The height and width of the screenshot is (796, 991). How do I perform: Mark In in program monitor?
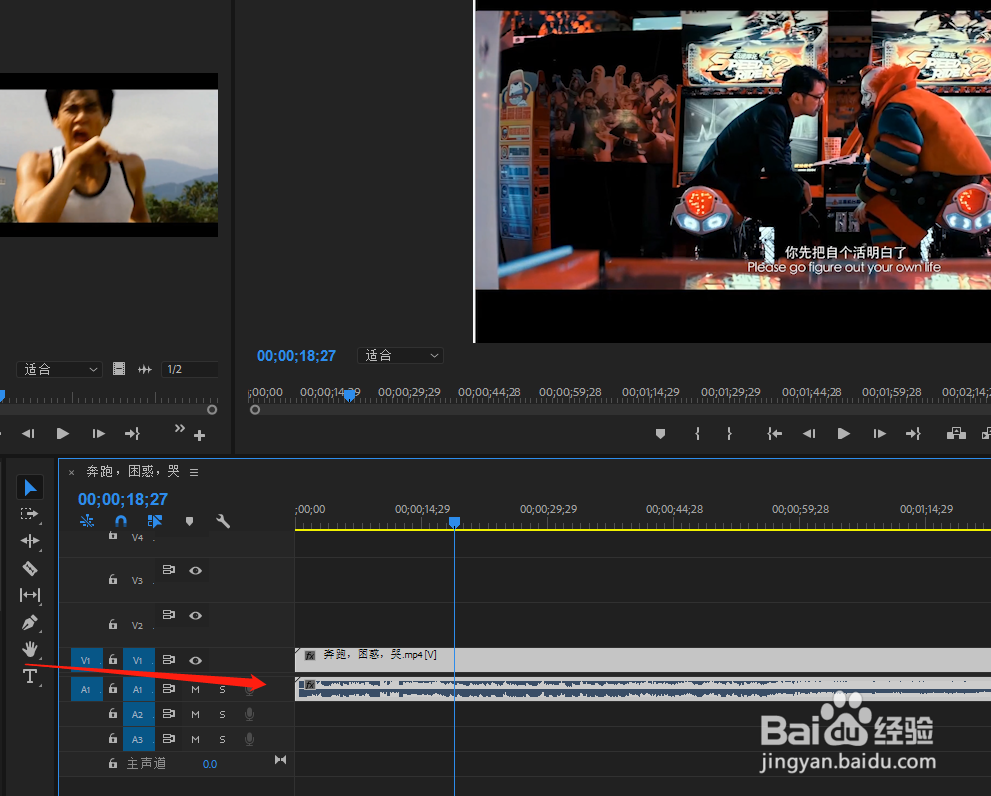coord(697,434)
